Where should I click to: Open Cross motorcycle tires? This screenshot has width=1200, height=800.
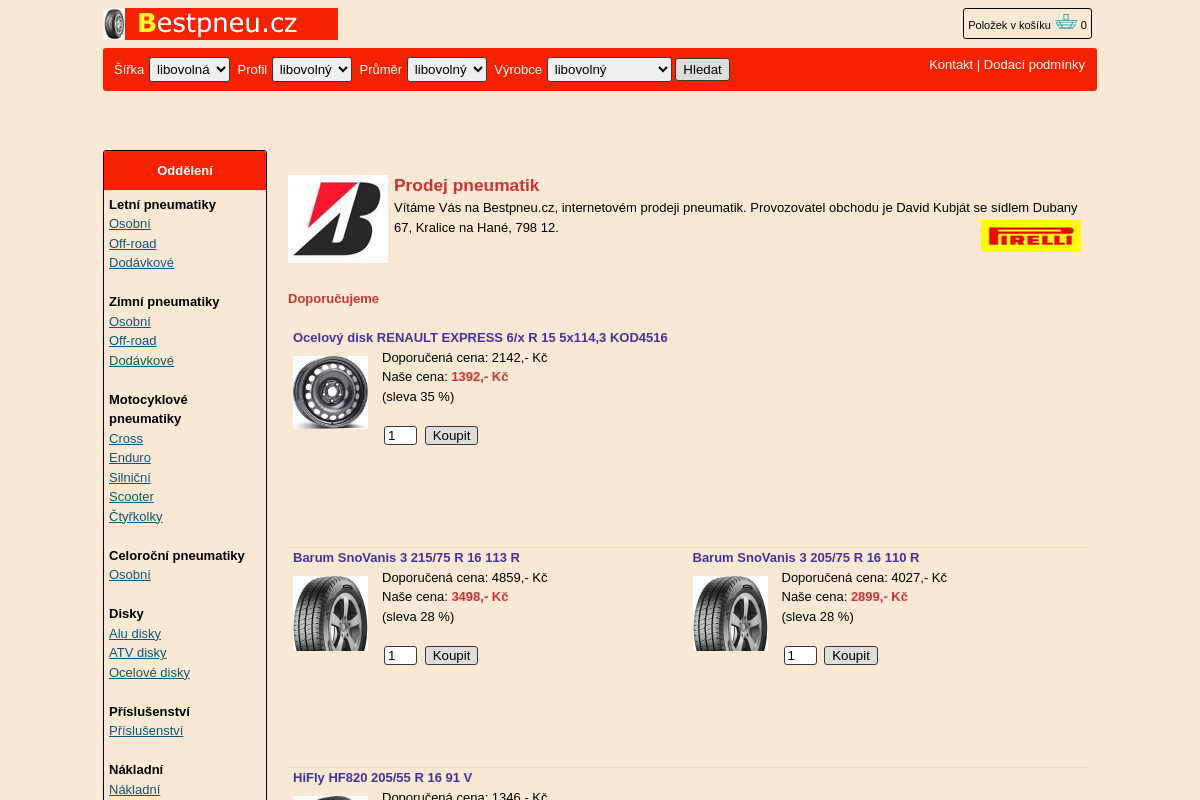126,438
